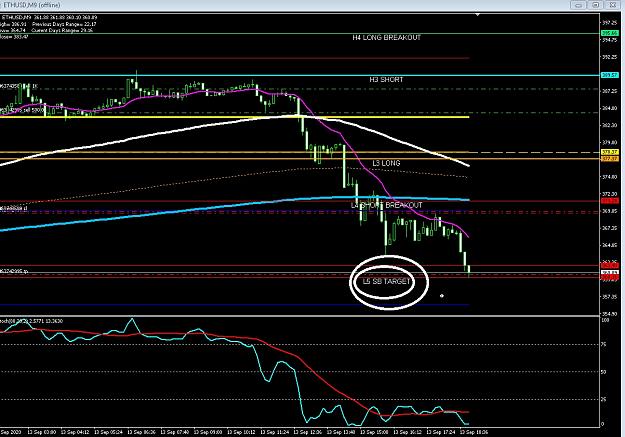Click the Current Days Range text
Viewport: 625px width, 437px height.
tap(62, 30)
